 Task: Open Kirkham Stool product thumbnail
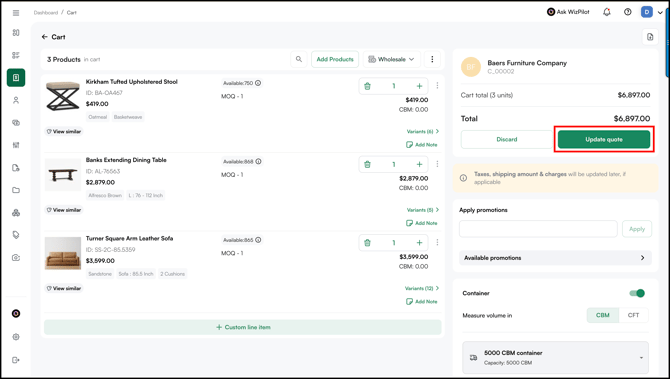pos(63,96)
